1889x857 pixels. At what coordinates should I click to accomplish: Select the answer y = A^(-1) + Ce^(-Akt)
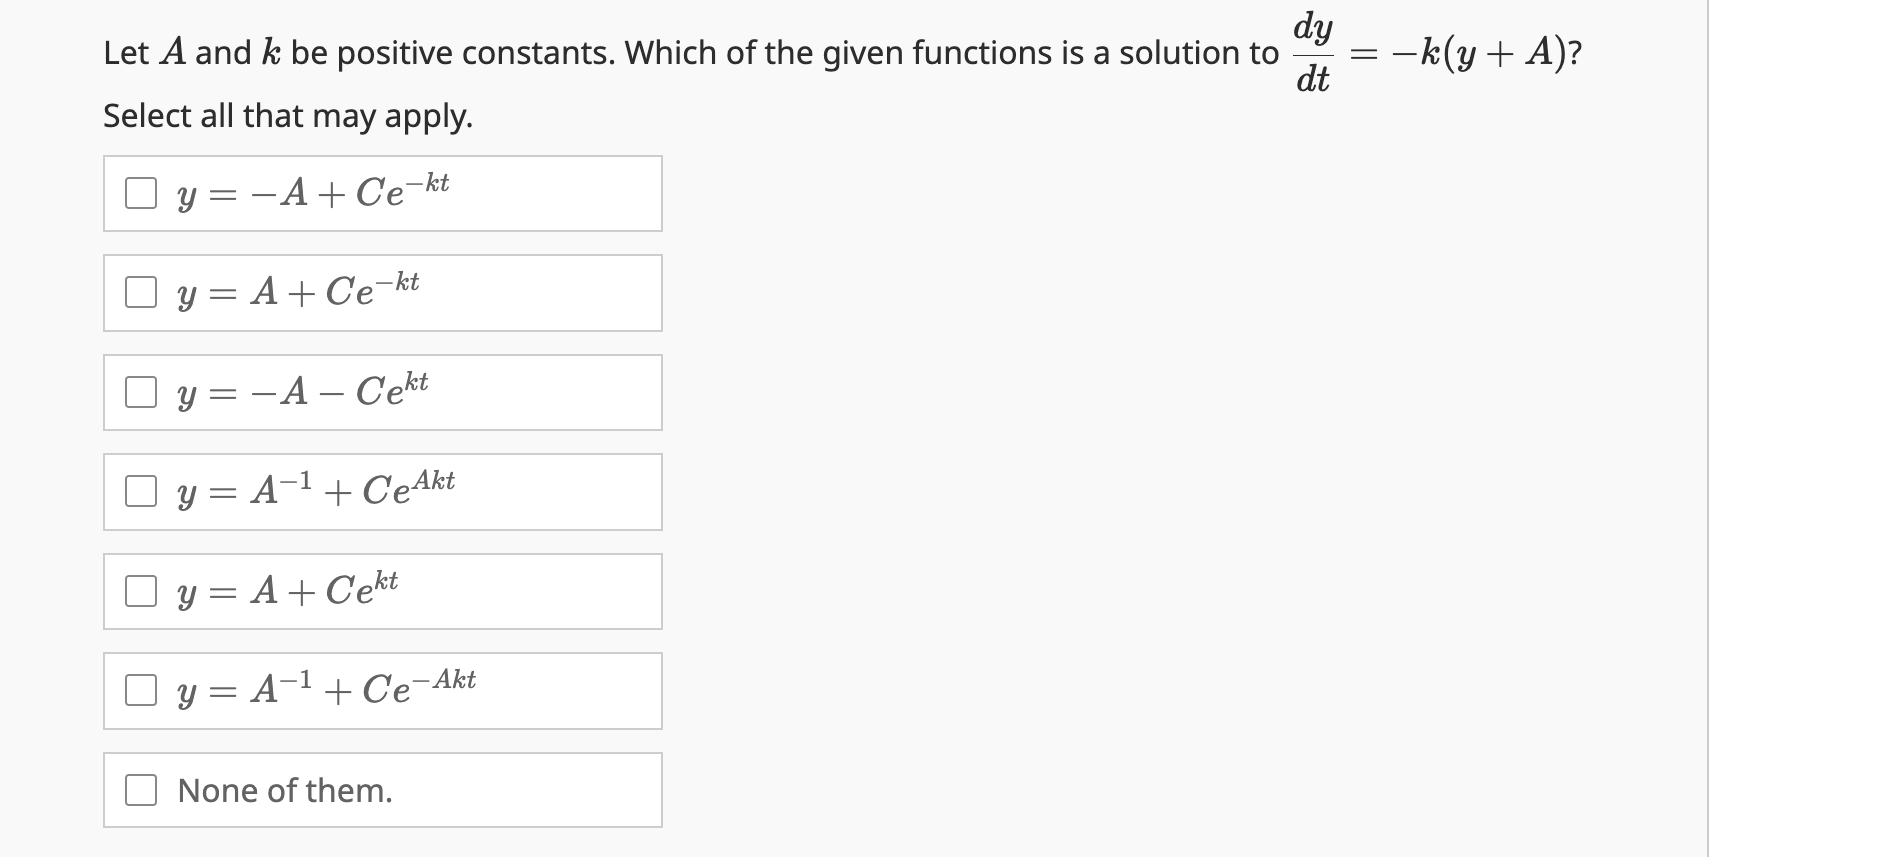pyautogui.click(x=141, y=689)
